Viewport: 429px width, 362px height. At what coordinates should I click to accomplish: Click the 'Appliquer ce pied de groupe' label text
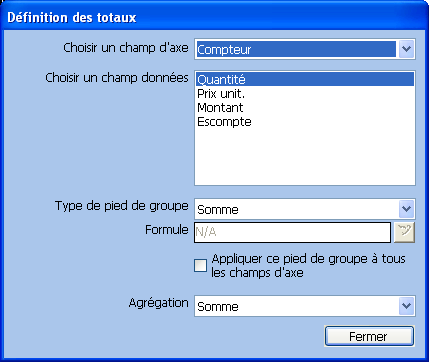point(308,266)
